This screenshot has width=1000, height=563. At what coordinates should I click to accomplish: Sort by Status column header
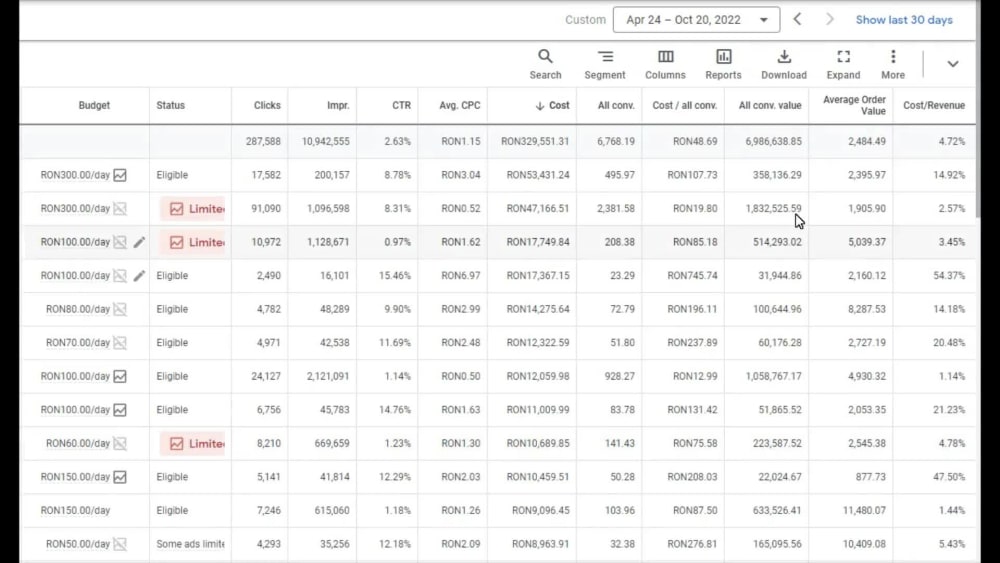pyautogui.click(x=170, y=105)
